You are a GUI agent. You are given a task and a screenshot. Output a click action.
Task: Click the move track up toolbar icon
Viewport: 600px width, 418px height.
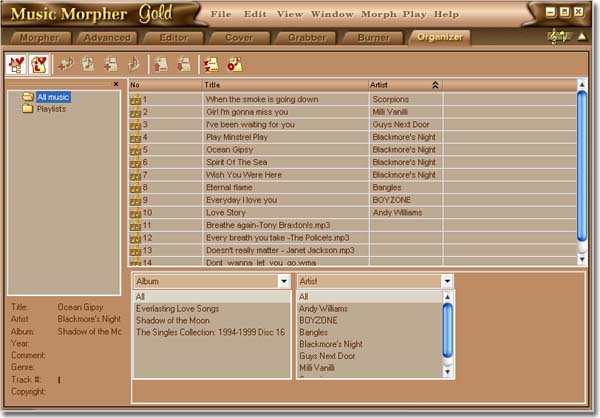pos(161,64)
